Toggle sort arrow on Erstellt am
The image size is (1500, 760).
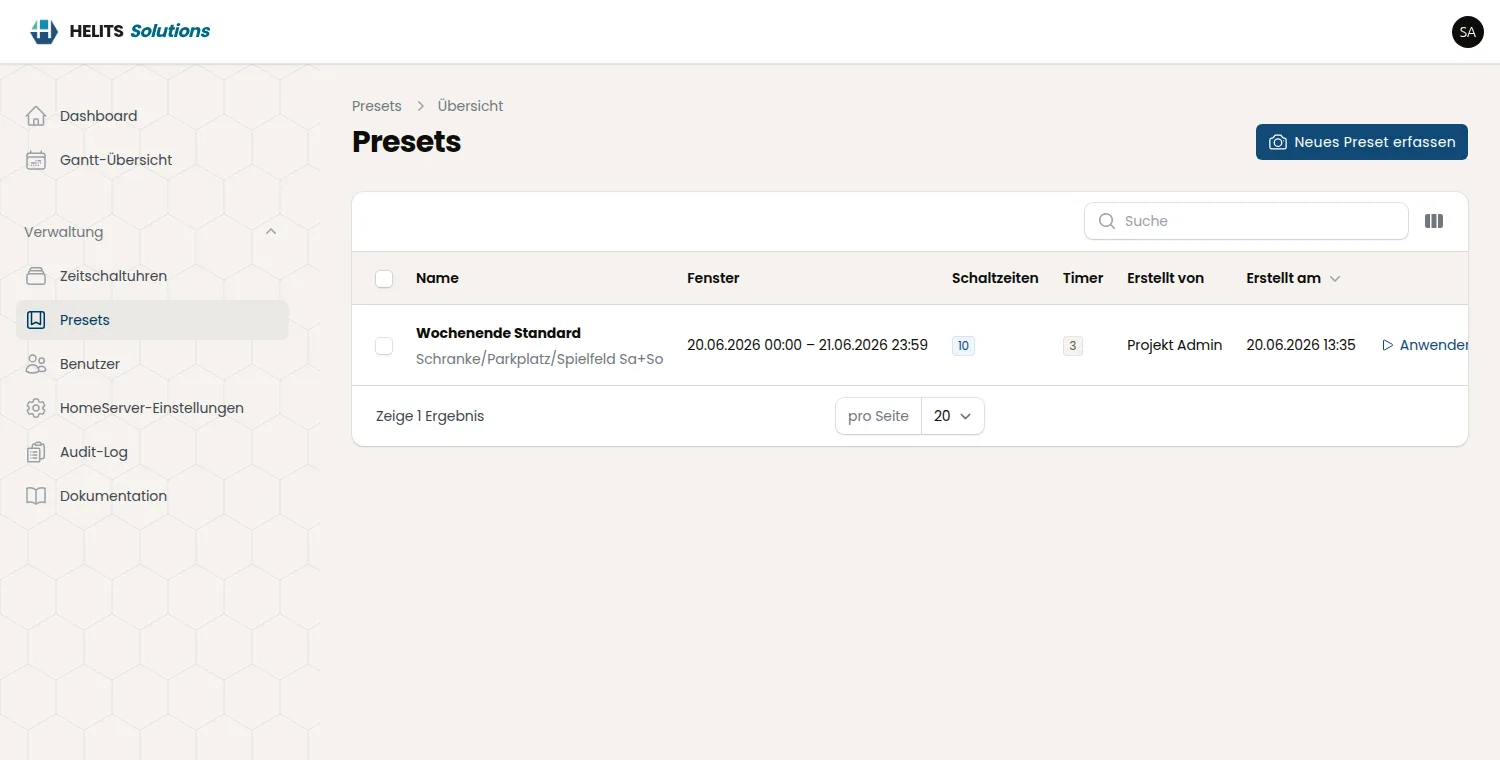click(x=1334, y=279)
